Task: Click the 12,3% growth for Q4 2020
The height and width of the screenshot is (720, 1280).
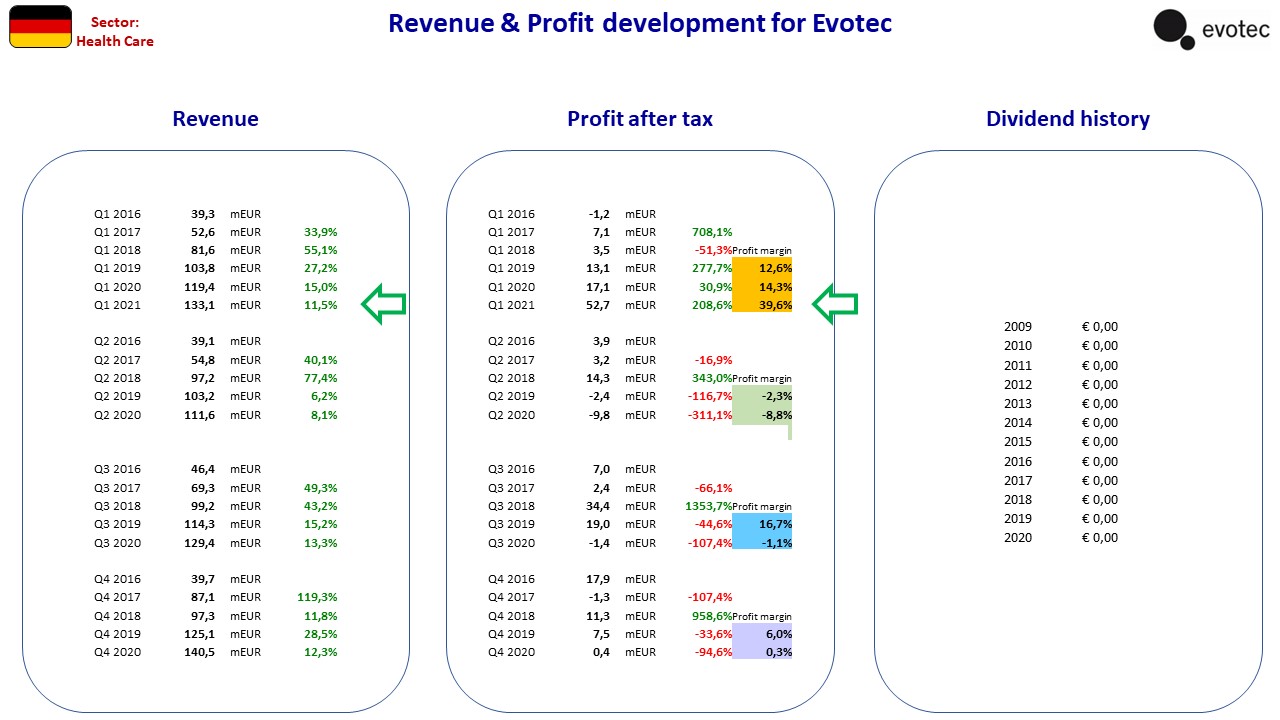Action: tap(320, 652)
